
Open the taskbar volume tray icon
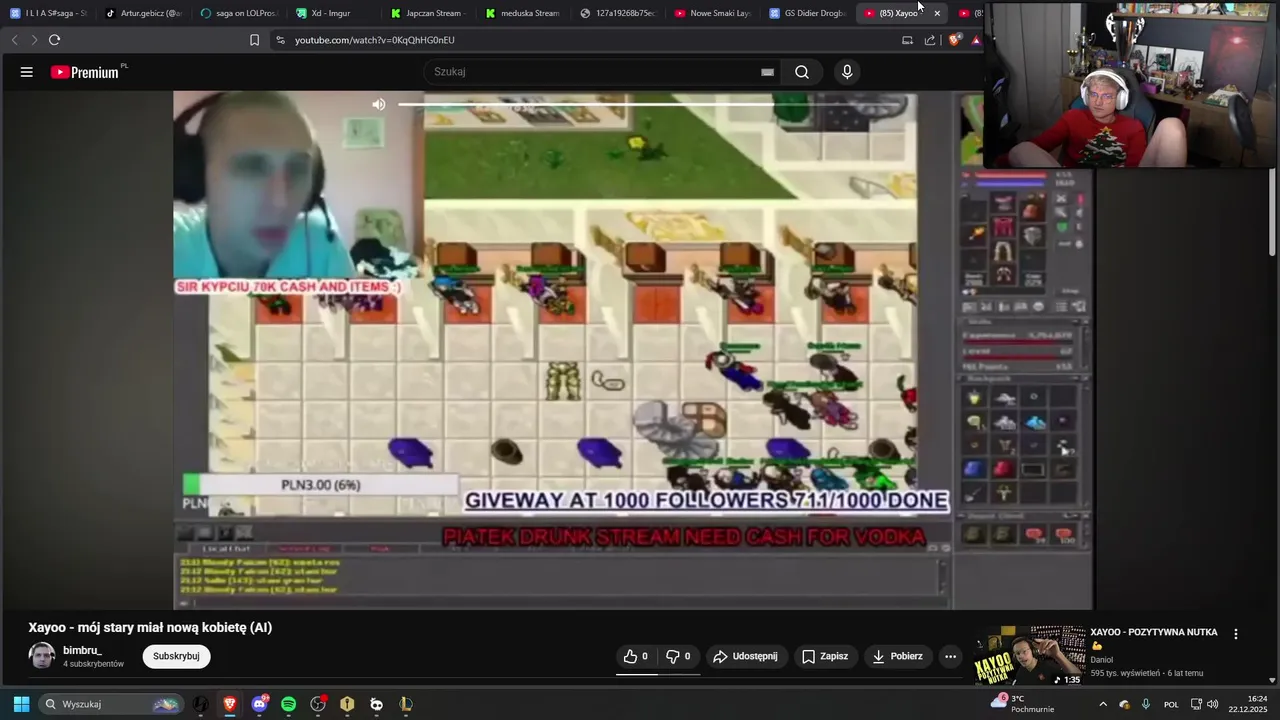click(1213, 704)
